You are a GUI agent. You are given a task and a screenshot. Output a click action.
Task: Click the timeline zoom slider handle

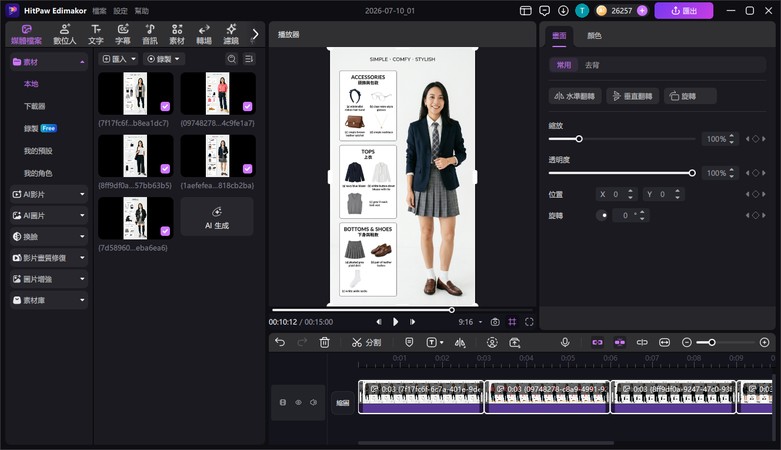[712, 342]
